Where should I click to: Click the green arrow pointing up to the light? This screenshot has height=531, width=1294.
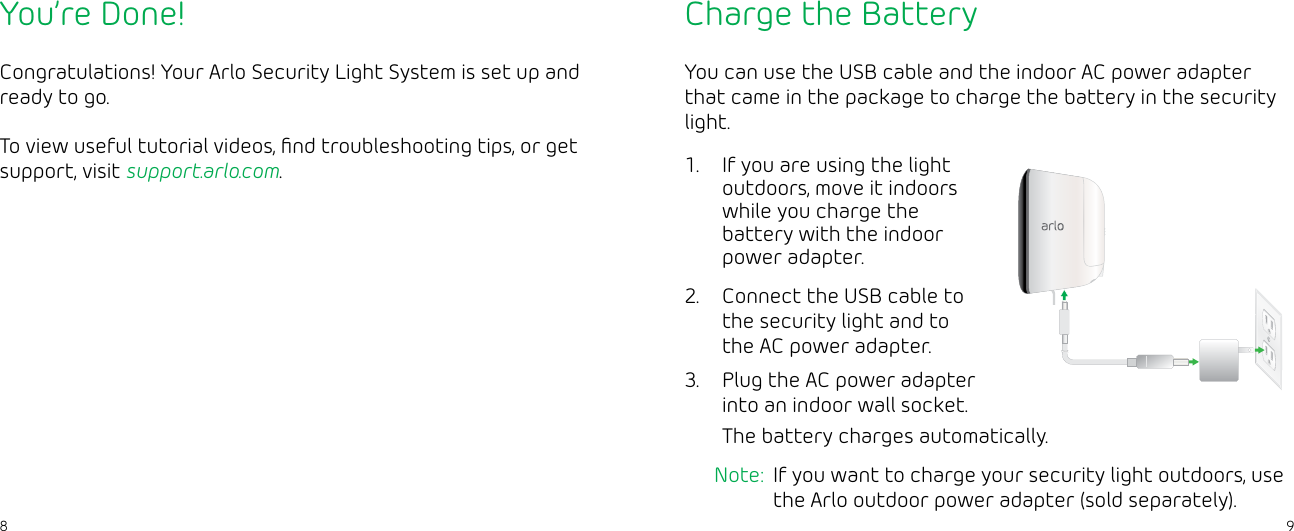[1065, 295]
